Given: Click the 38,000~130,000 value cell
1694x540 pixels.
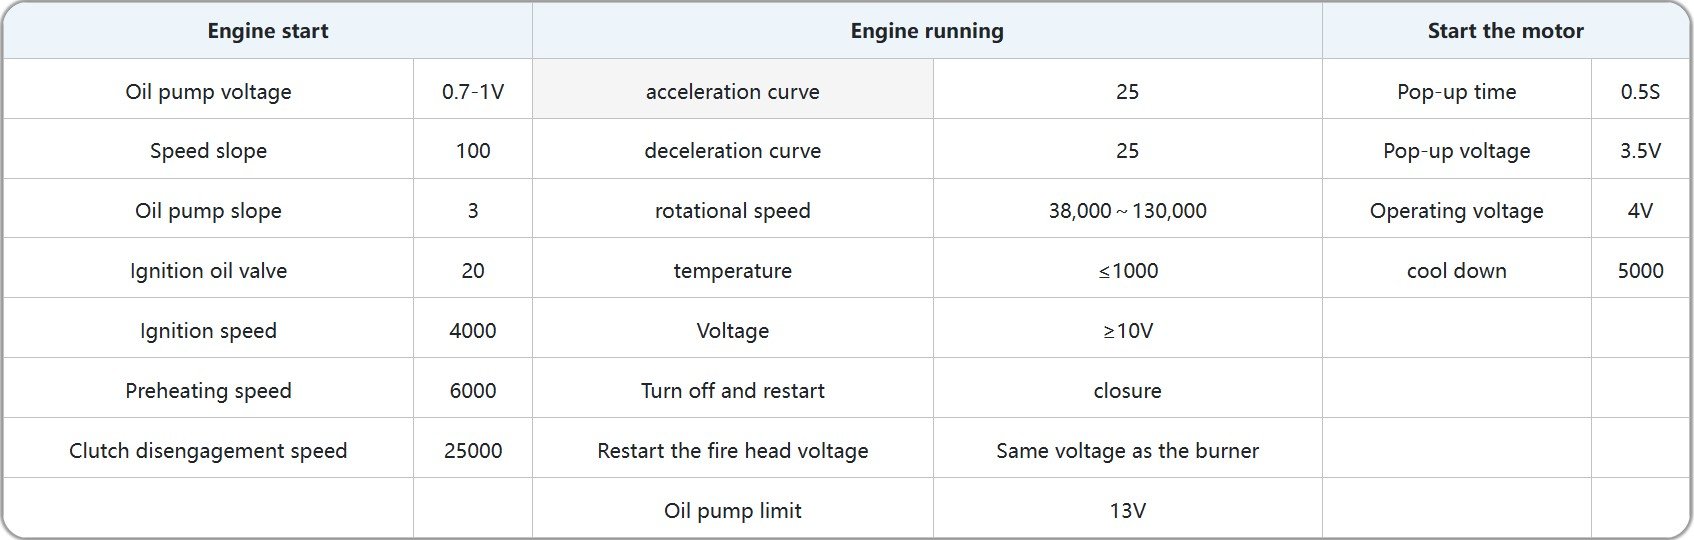Looking at the screenshot, I should coord(1127,211).
